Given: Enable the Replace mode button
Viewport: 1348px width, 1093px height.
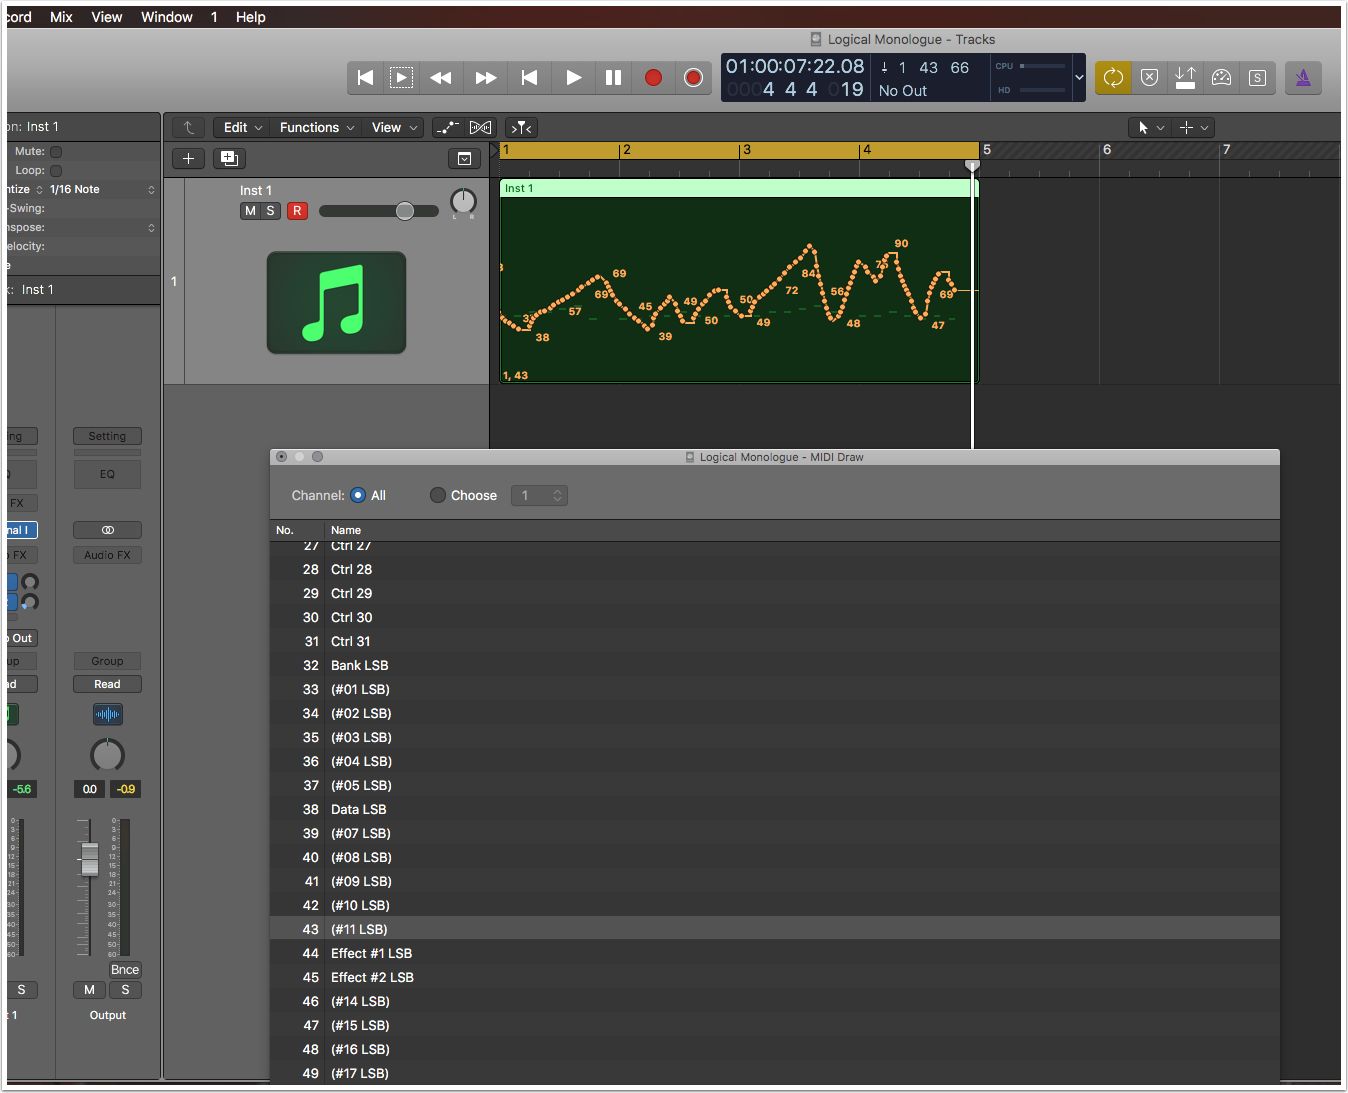Looking at the screenshot, I should click(x=1150, y=78).
